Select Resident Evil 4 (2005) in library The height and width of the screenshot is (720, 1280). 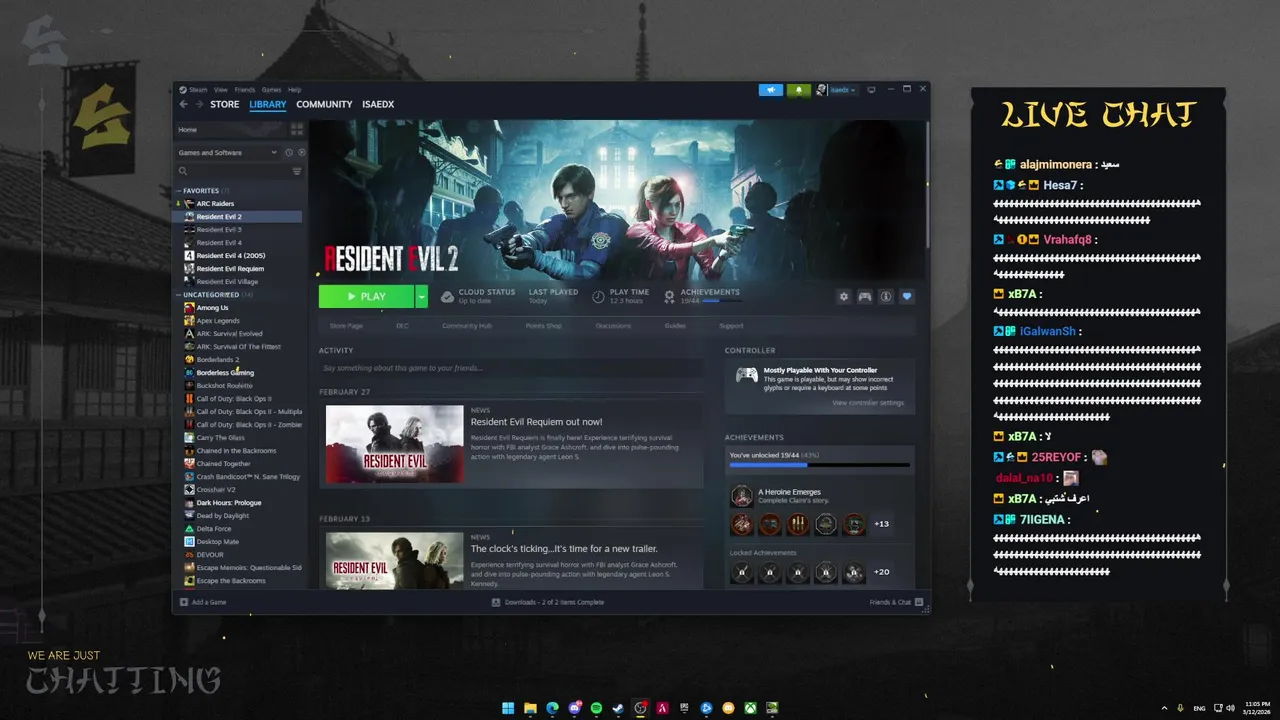pyautogui.click(x=230, y=256)
